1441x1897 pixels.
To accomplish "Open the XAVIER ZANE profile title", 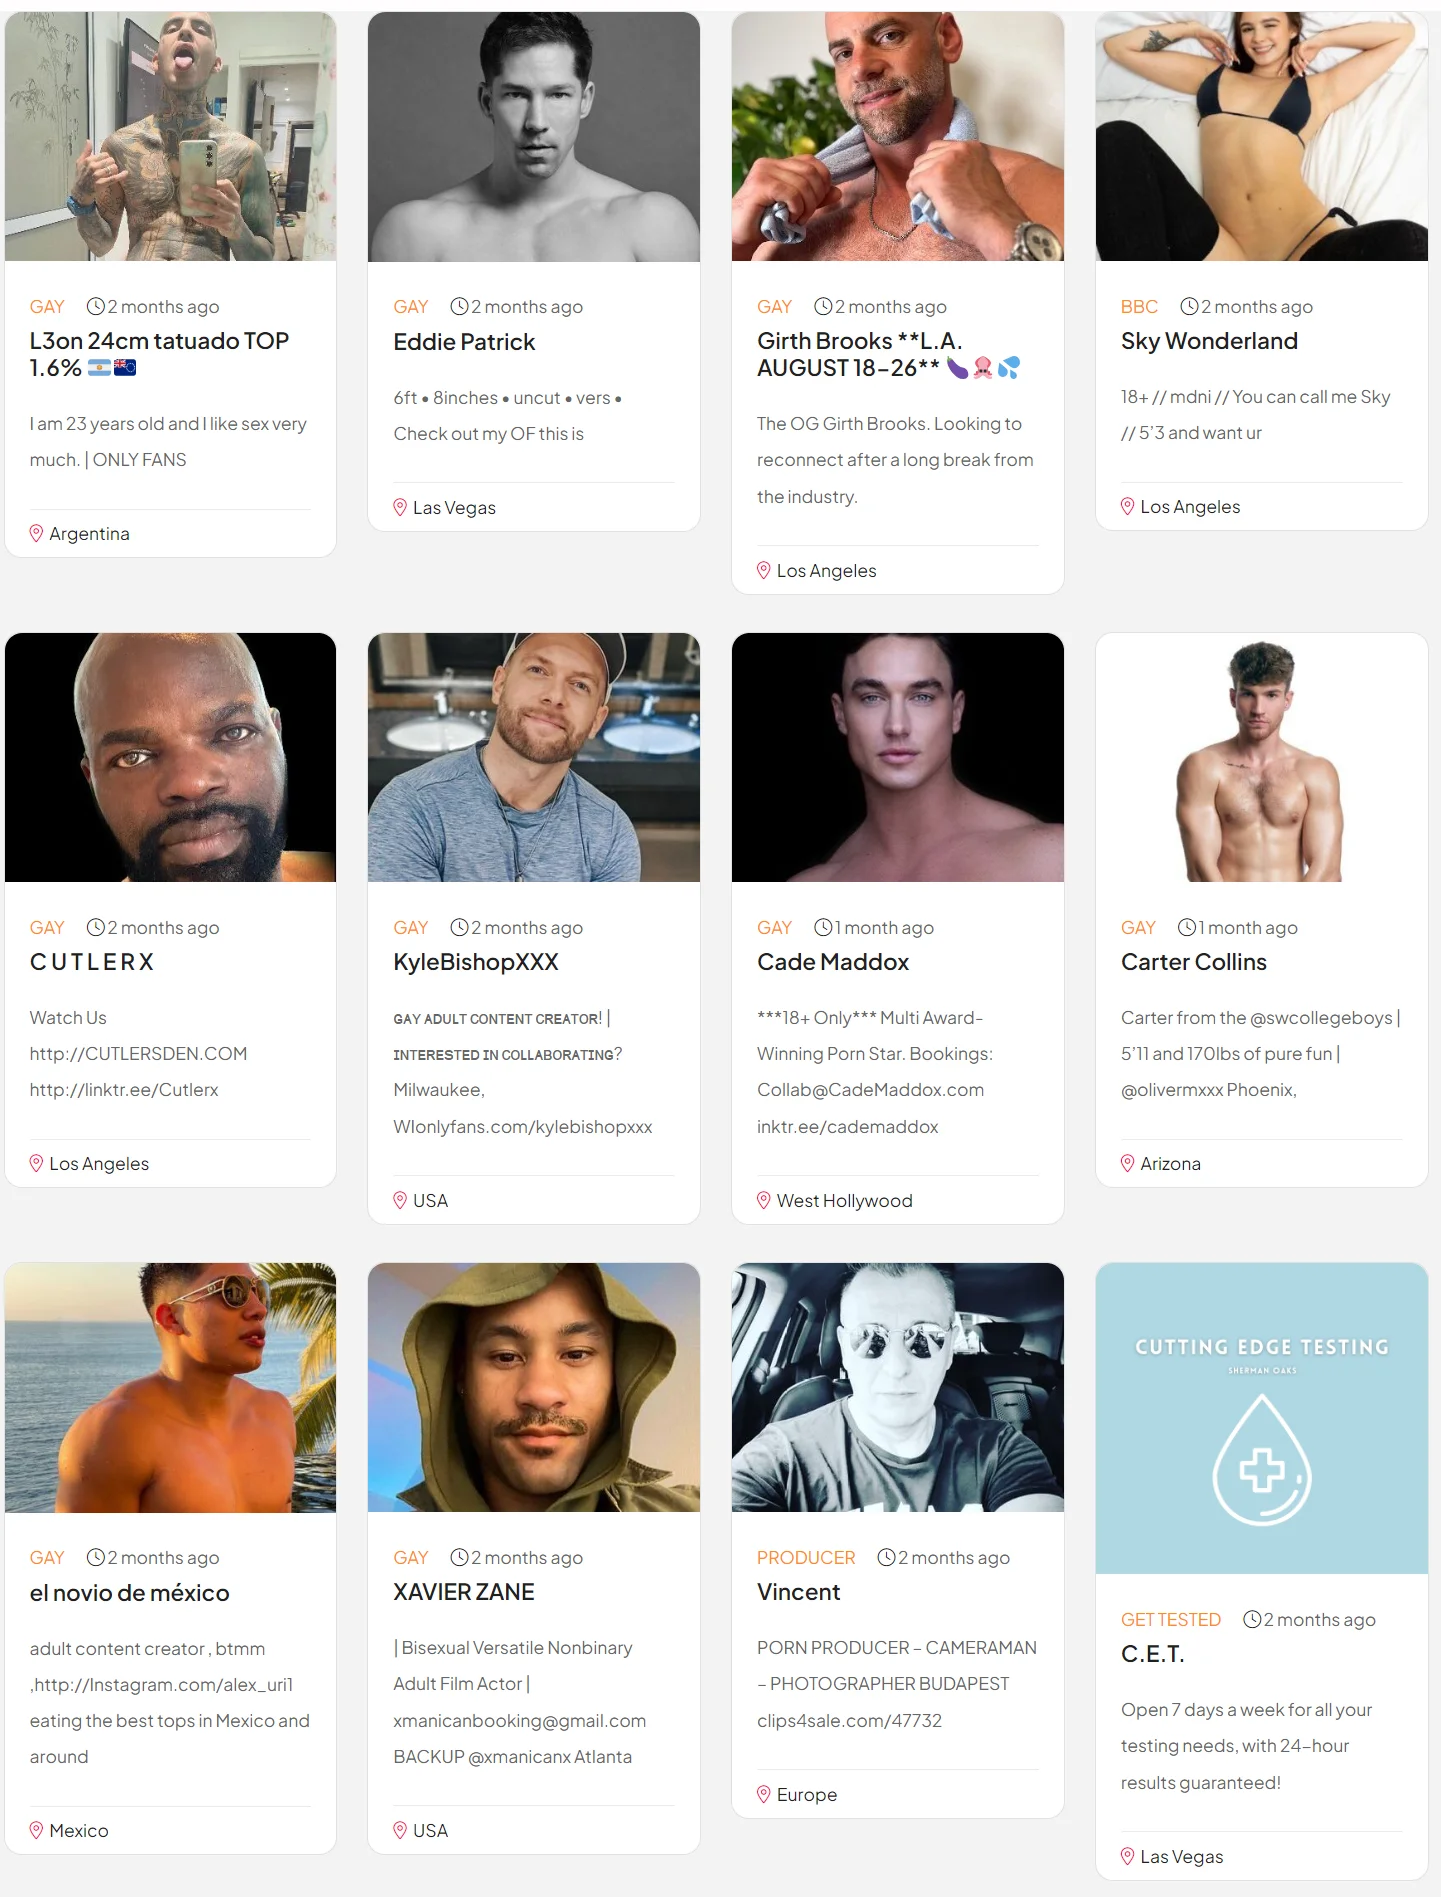I will [x=464, y=1592].
